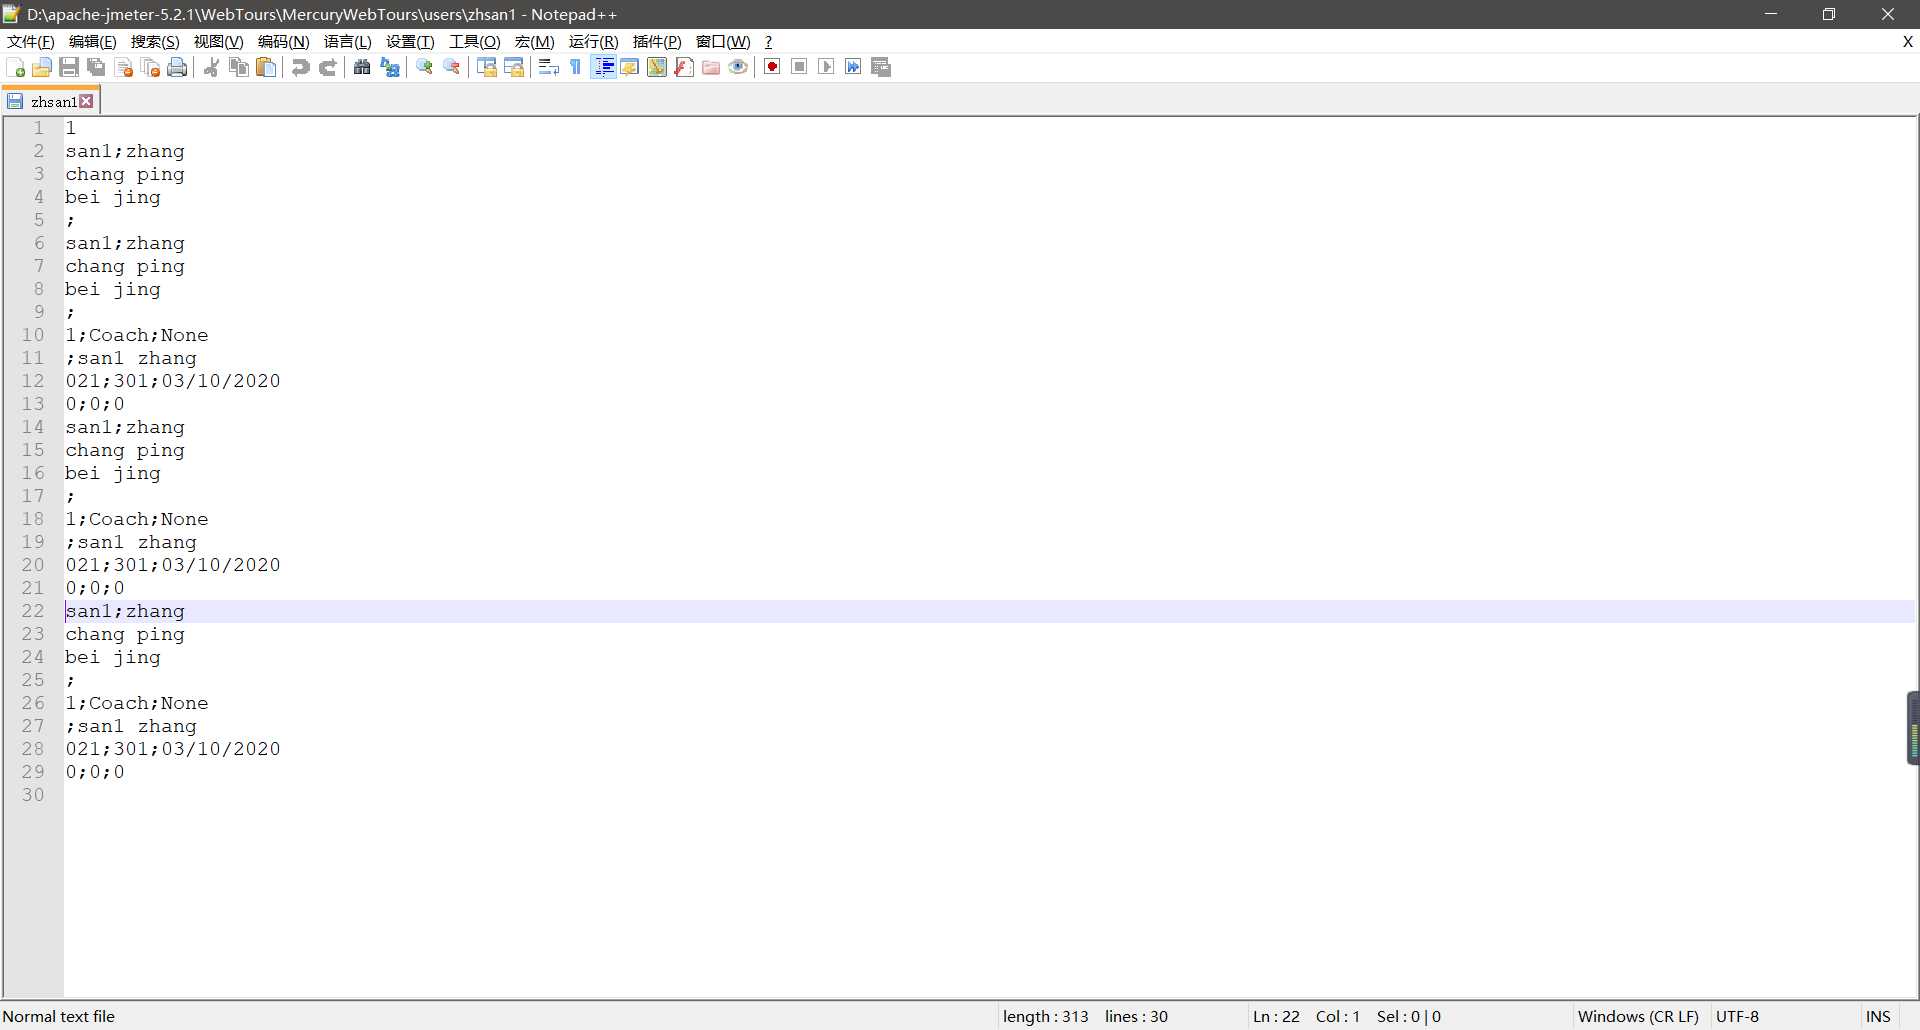Close the current document using toolbar Close icon
The height and width of the screenshot is (1030, 1920).
(x=124, y=67)
